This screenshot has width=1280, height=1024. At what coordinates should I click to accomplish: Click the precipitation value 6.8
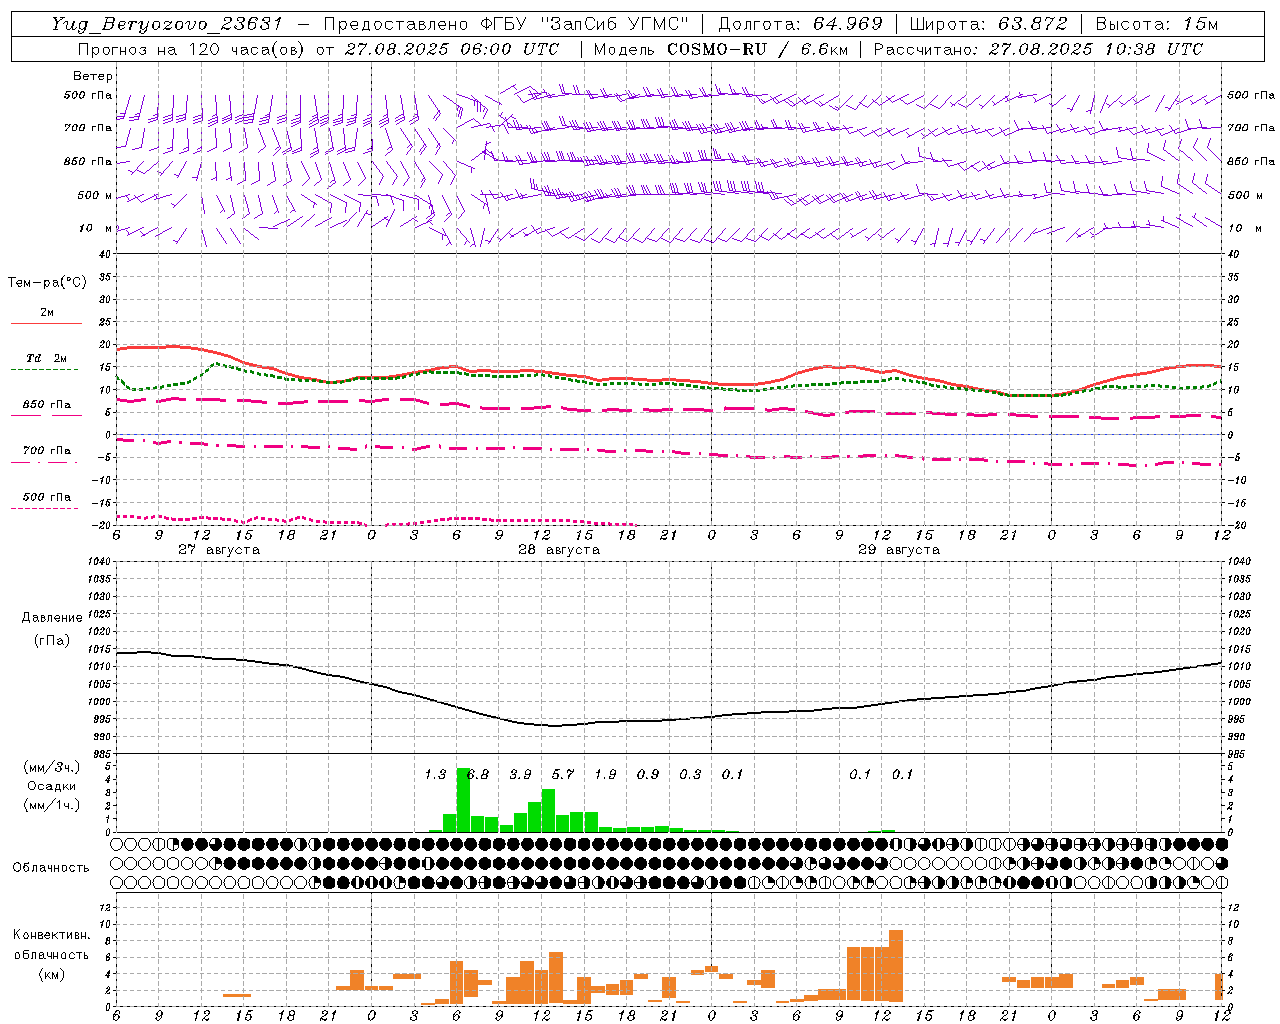[478, 774]
